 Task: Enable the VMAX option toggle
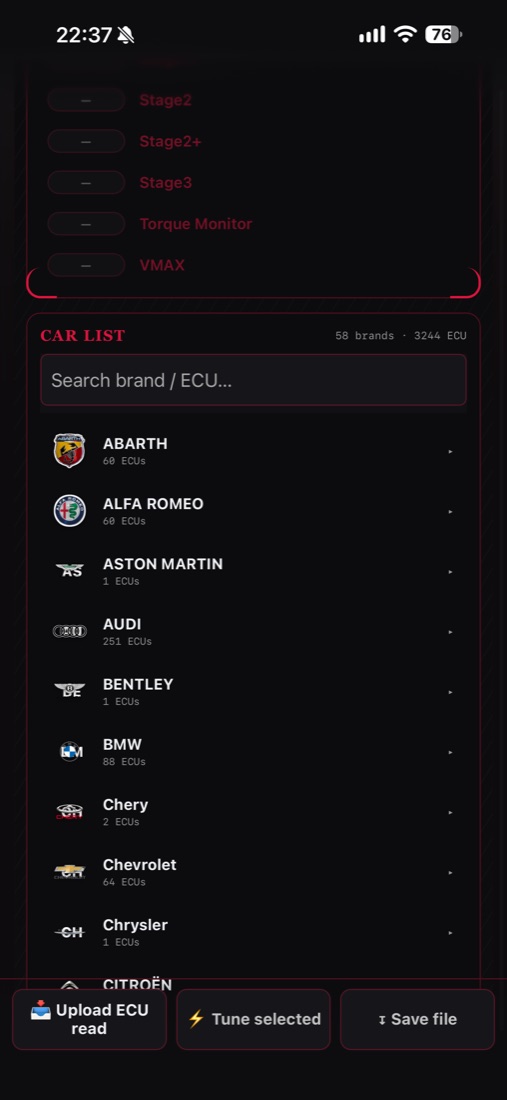[x=86, y=265]
